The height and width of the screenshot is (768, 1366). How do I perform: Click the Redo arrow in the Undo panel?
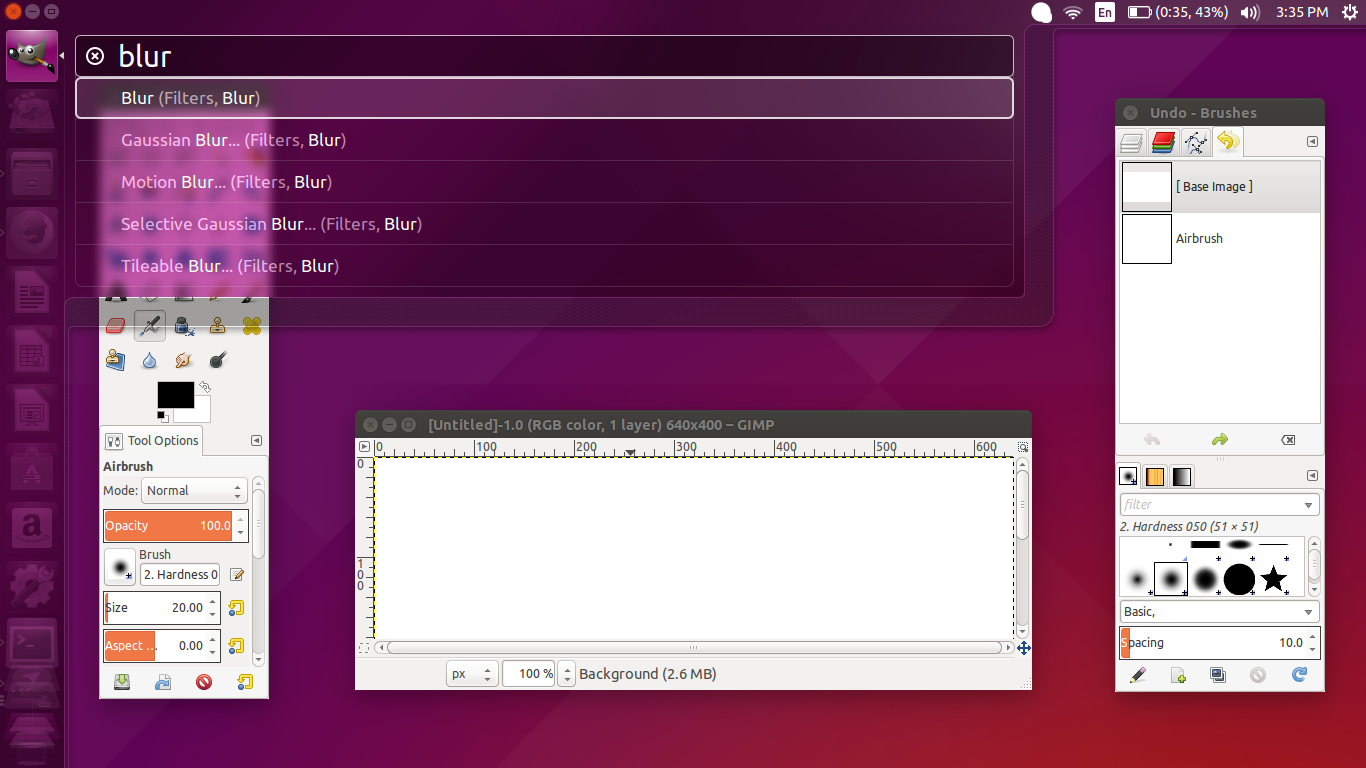tap(1219, 438)
